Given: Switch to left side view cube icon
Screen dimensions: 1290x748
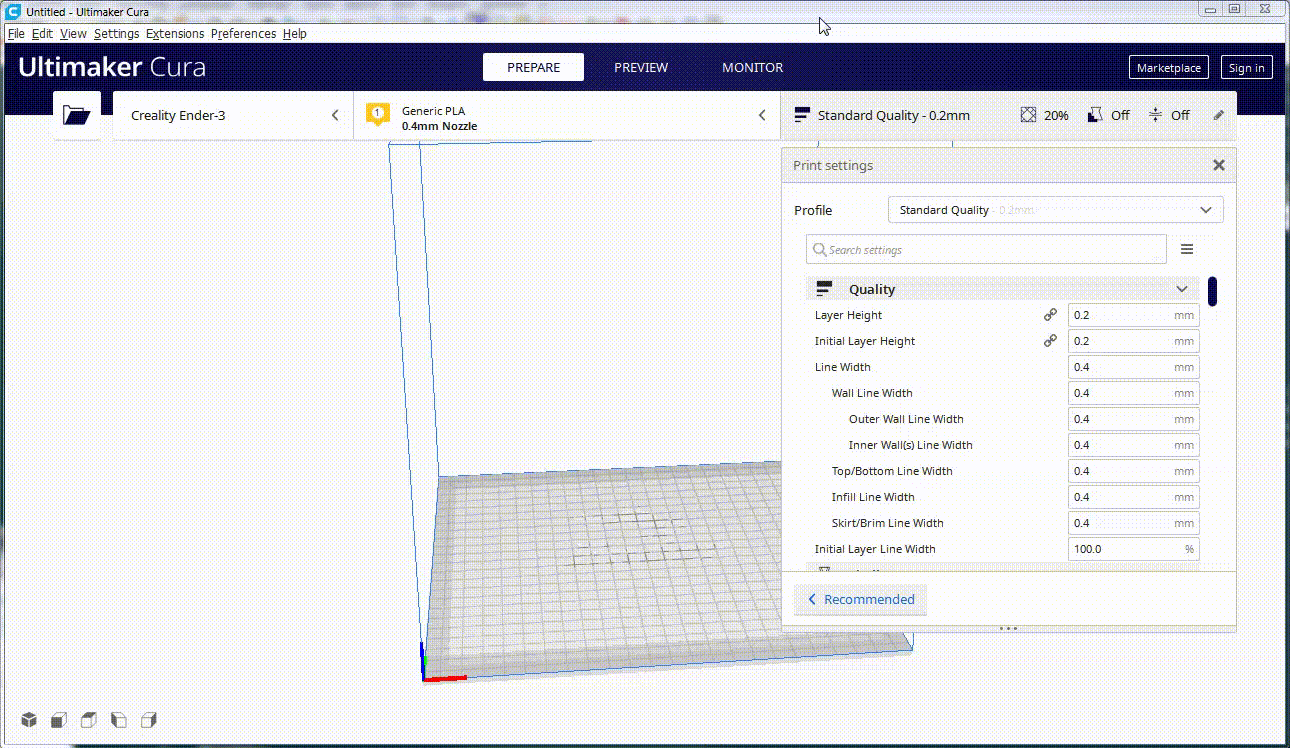Looking at the screenshot, I should [x=119, y=720].
